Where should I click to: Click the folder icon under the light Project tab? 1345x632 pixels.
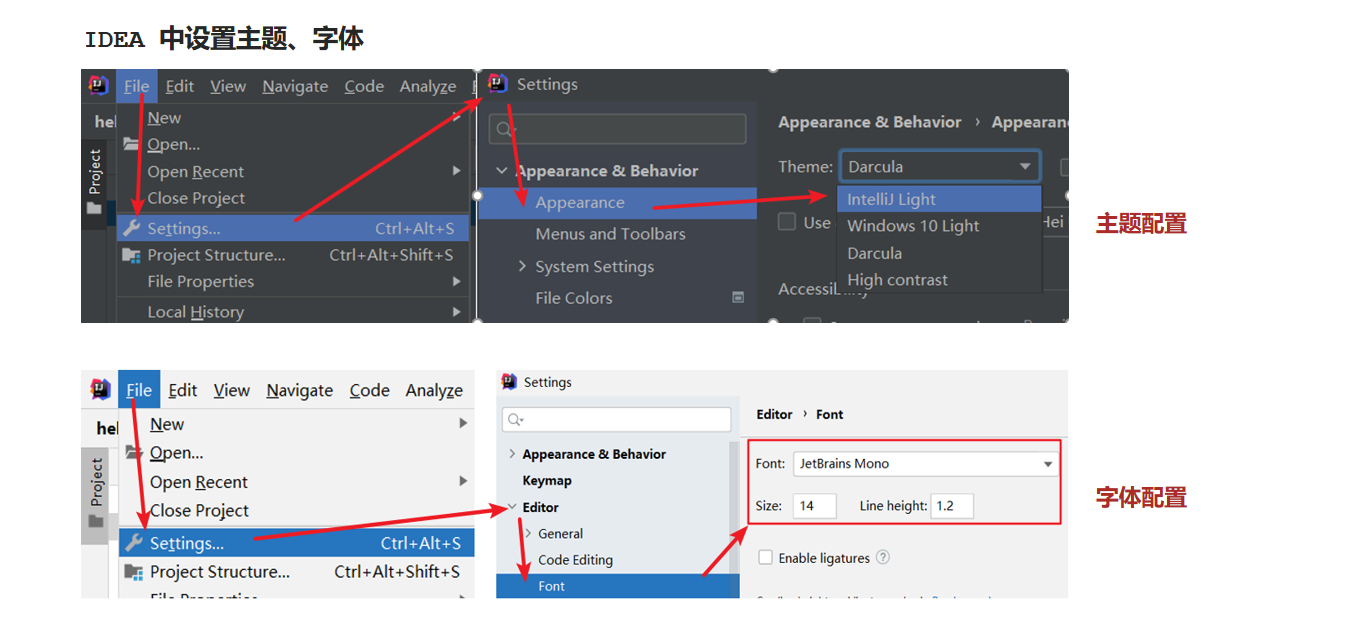click(x=96, y=521)
